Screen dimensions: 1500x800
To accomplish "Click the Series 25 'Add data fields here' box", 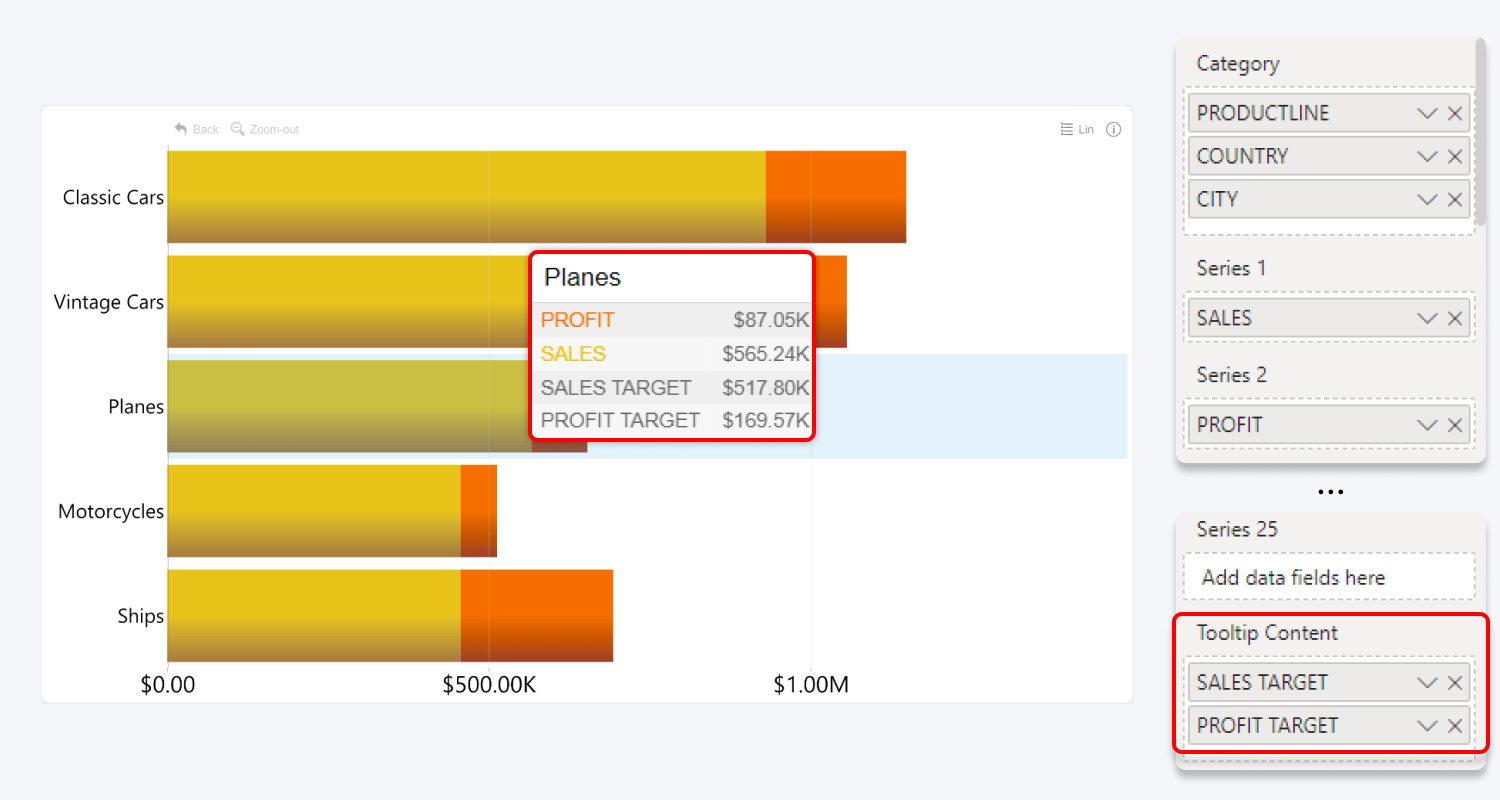I will point(1329,577).
